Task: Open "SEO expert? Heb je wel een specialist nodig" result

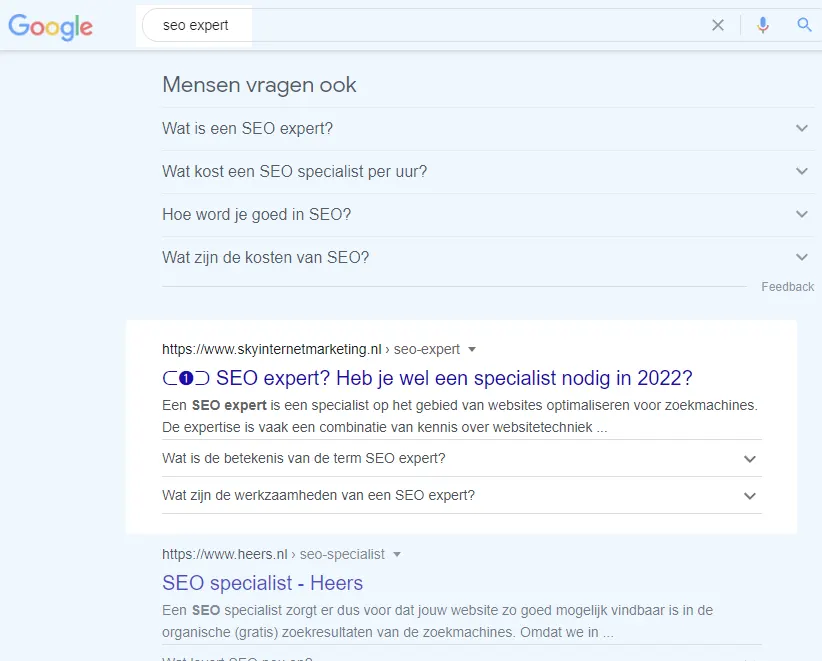Action: click(427, 378)
